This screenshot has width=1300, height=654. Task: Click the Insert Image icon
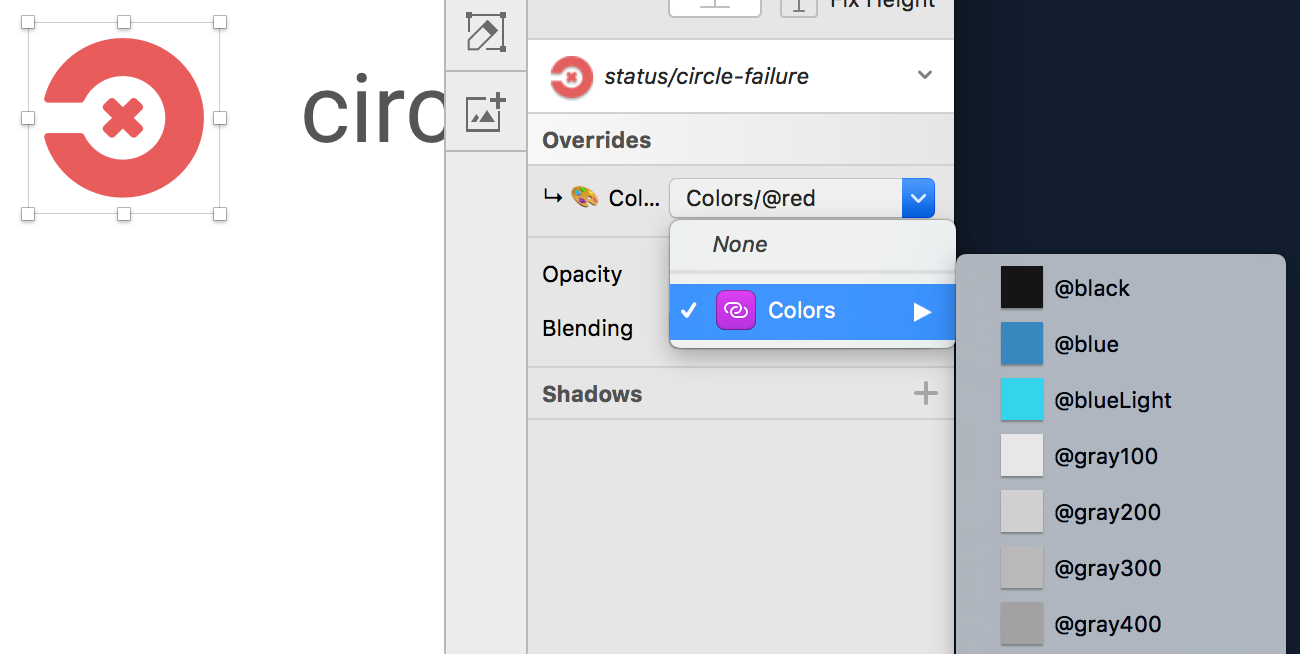486,113
